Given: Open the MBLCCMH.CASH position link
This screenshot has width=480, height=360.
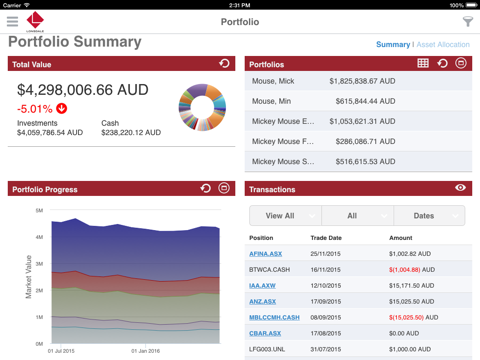Looking at the screenshot, I should tap(274, 318).
